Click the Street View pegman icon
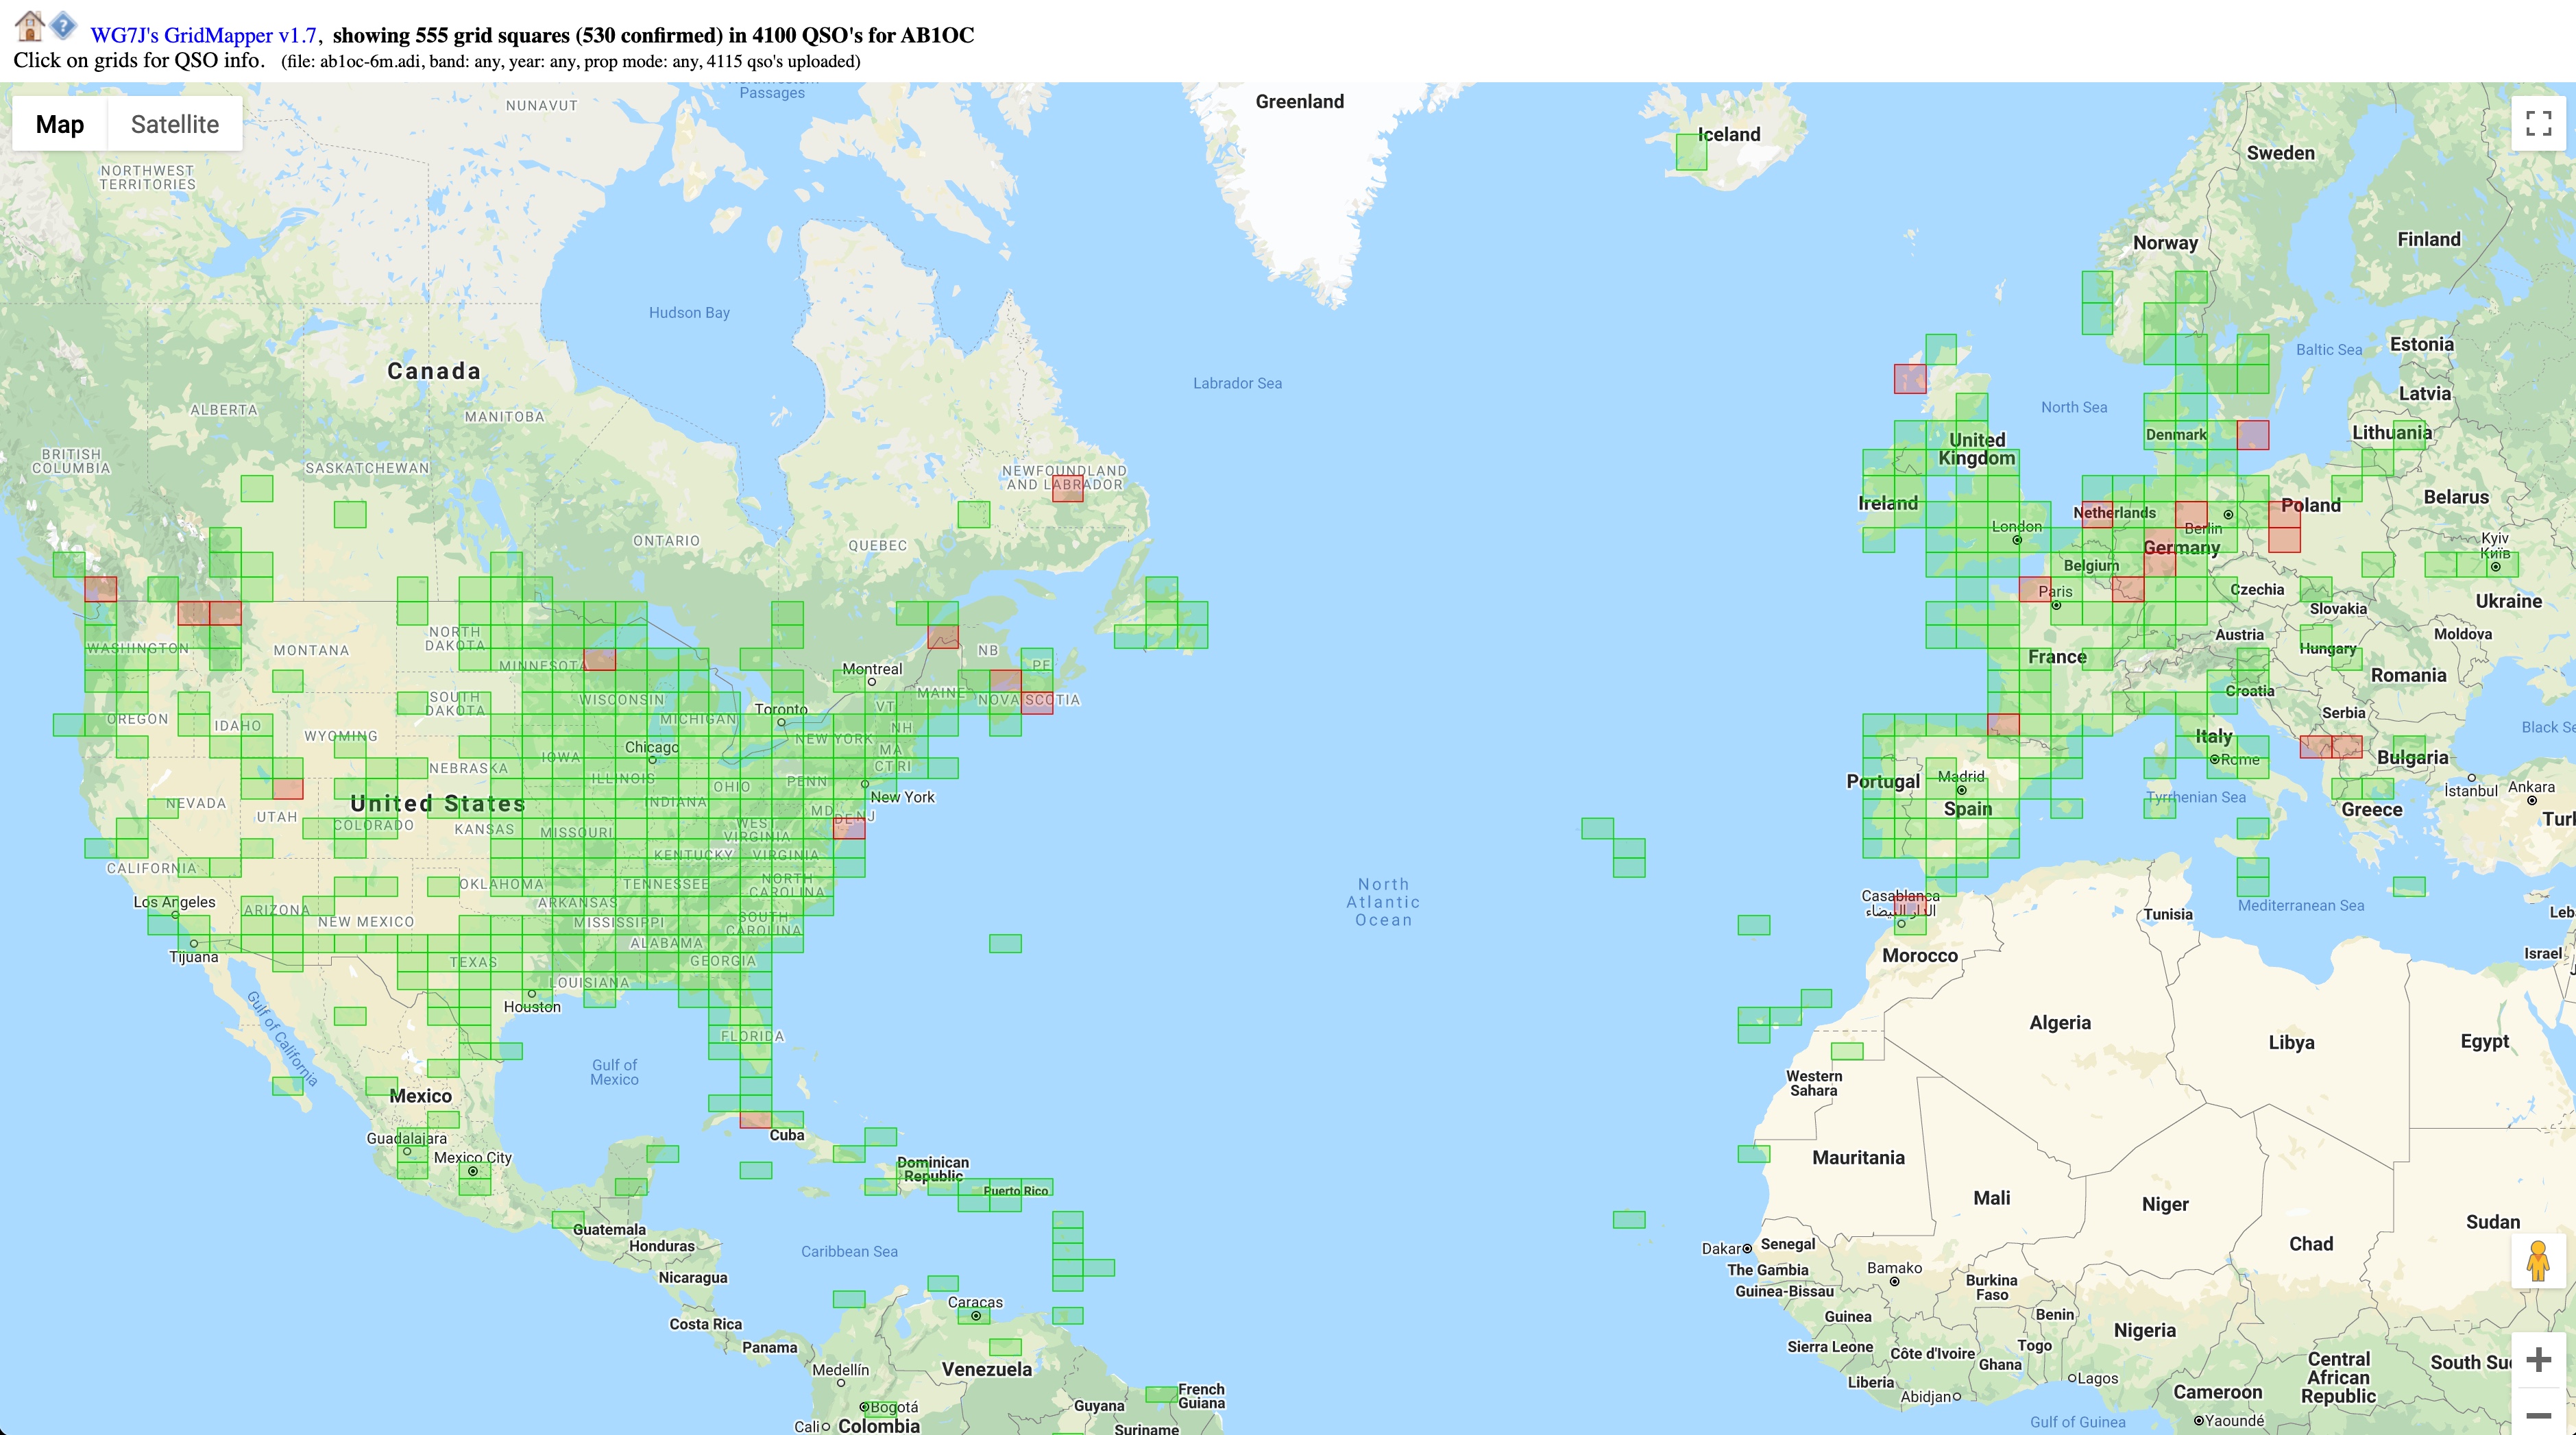The image size is (2576, 1435). tap(2538, 1262)
